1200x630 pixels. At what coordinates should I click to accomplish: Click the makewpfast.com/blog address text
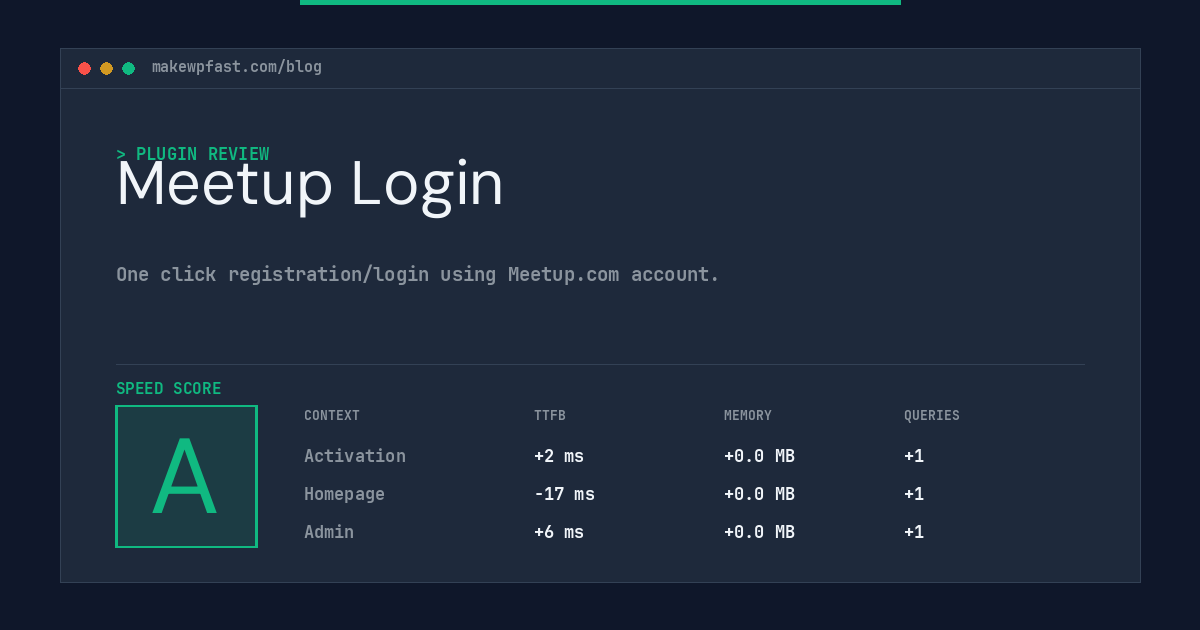click(237, 67)
